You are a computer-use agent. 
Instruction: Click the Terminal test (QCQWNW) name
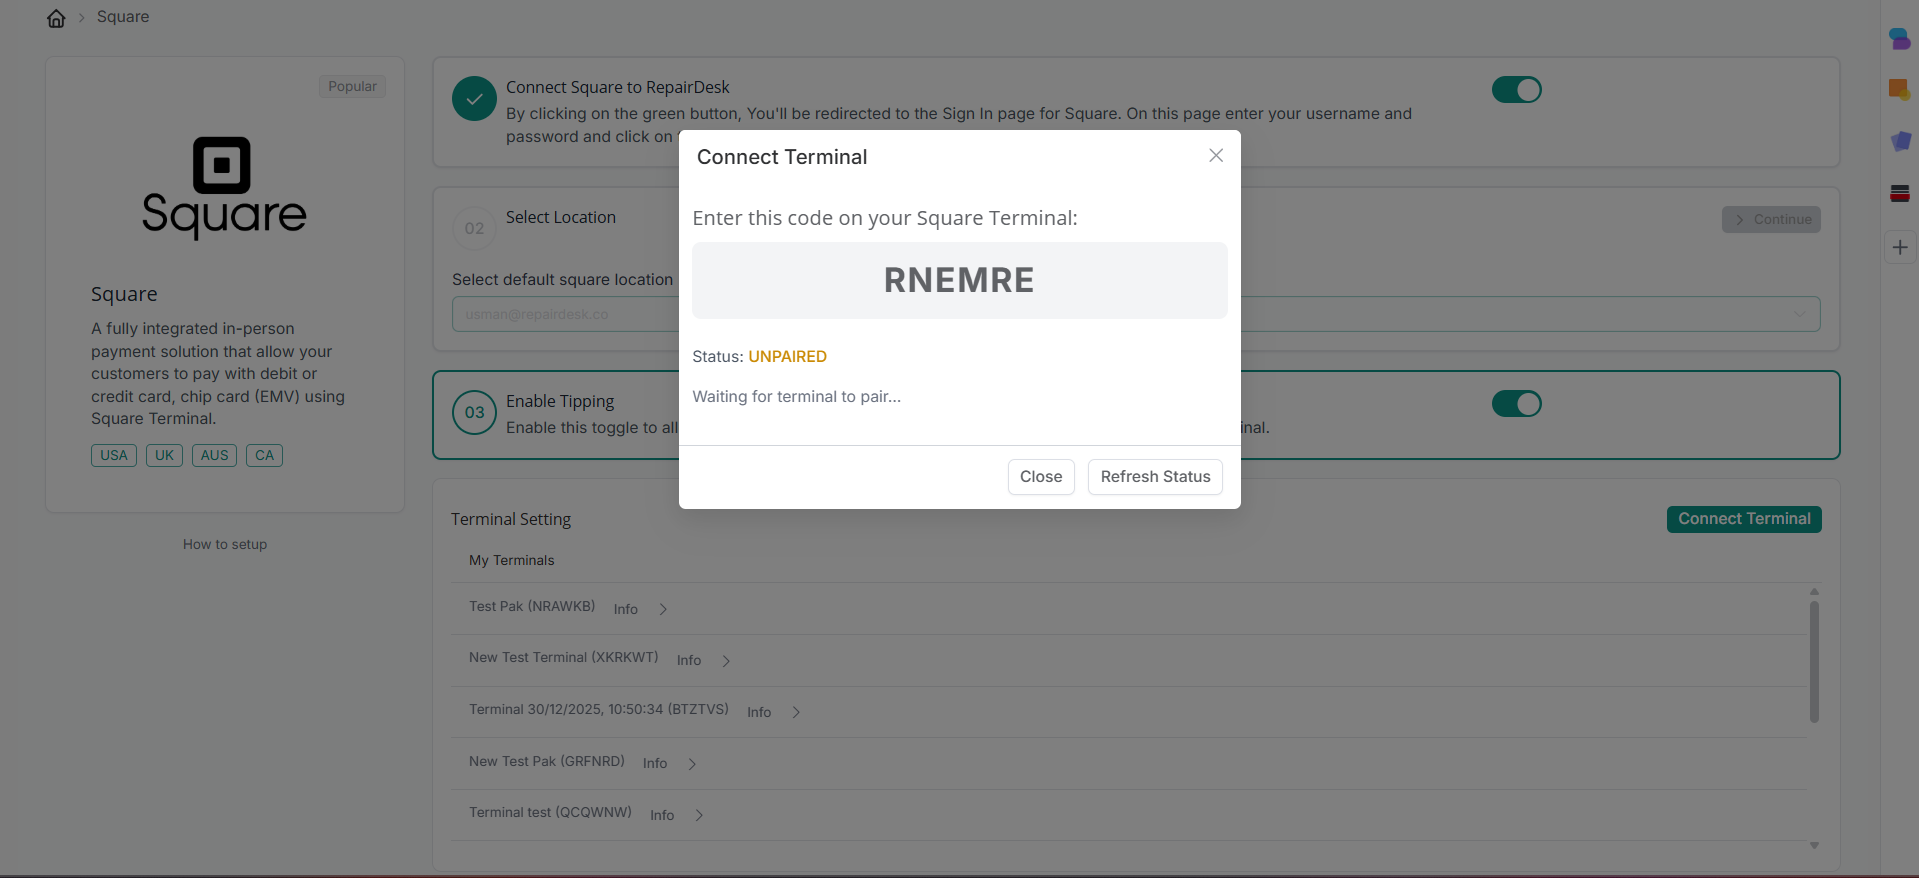[x=550, y=813]
